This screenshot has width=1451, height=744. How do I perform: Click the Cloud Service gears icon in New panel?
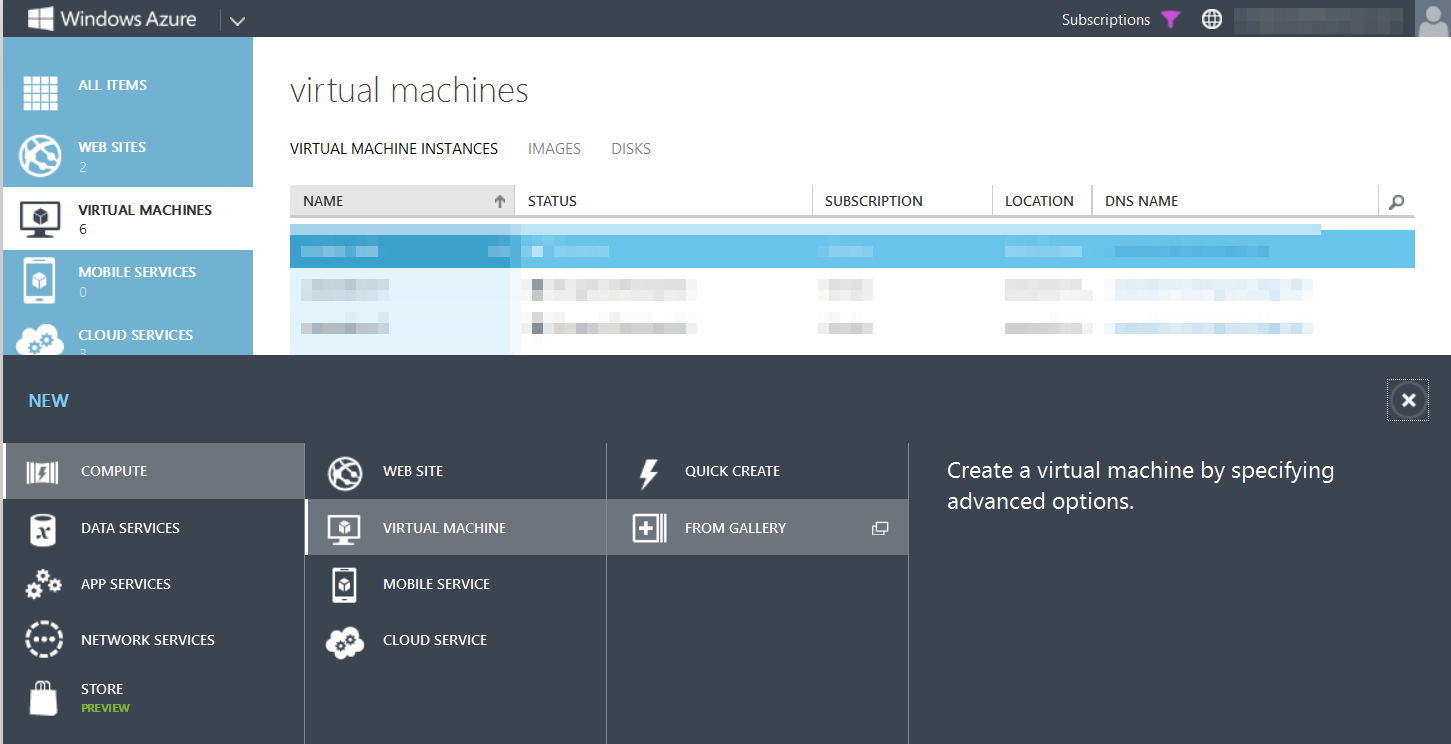345,642
